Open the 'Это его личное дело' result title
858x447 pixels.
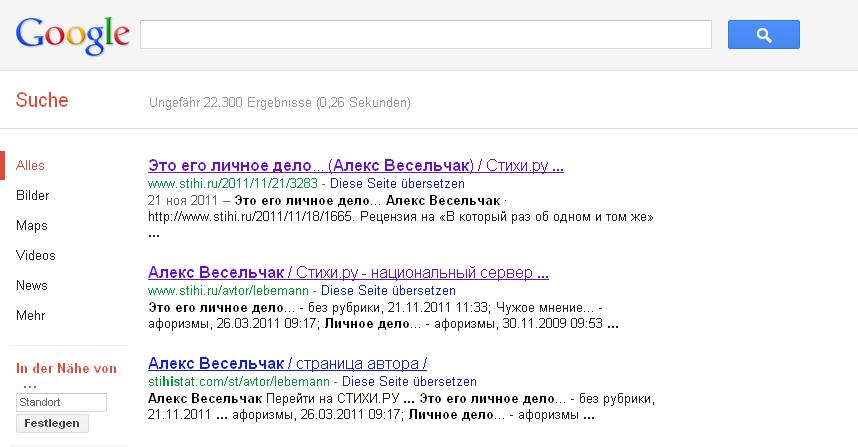(x=356, y=165)
